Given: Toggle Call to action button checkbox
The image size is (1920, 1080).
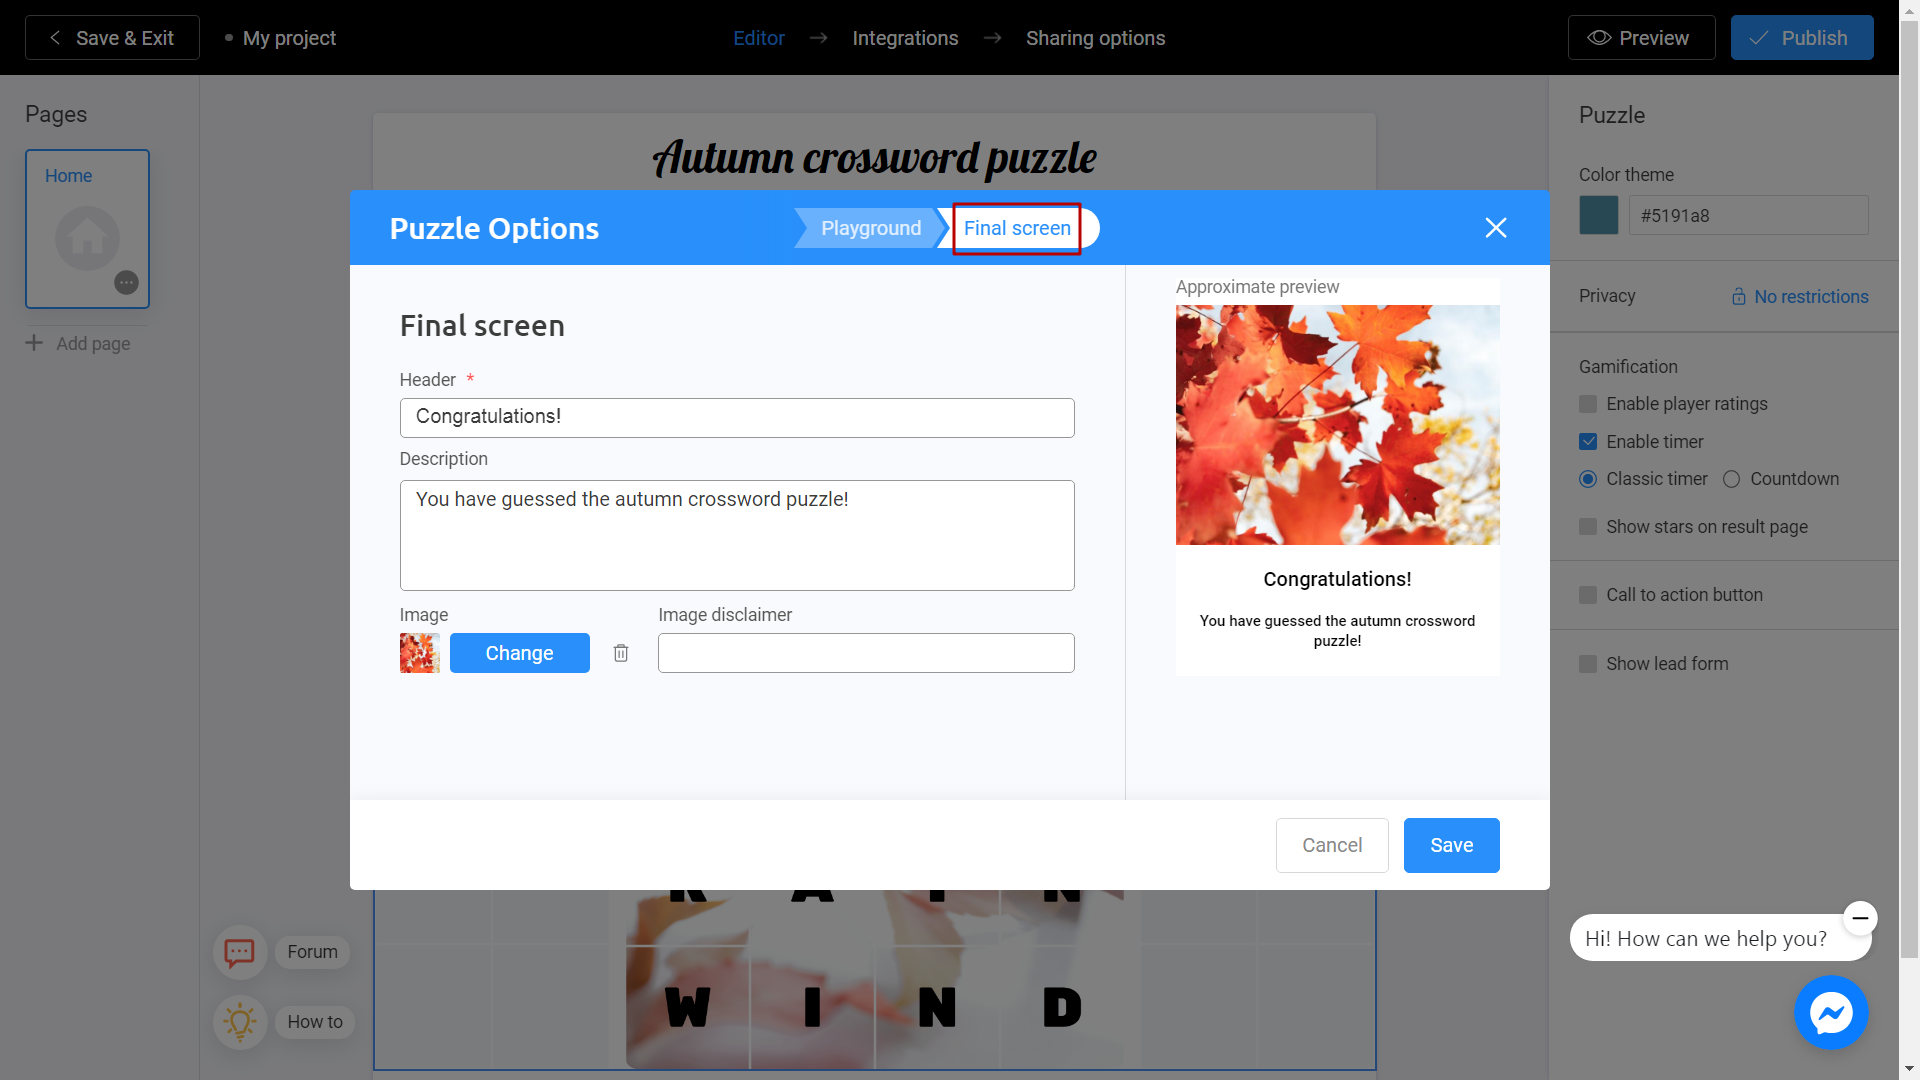Looking at the screenshot, I should (x=1588, y=595).
